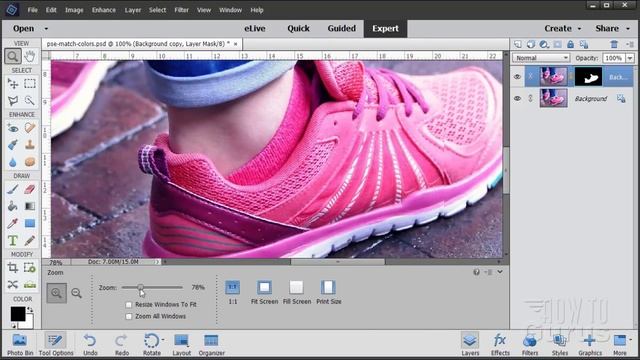Image resolution: width=640 pixels, height=360 pixels.
Task: Create a new layer in Layers panel
Action: (518, 44)
